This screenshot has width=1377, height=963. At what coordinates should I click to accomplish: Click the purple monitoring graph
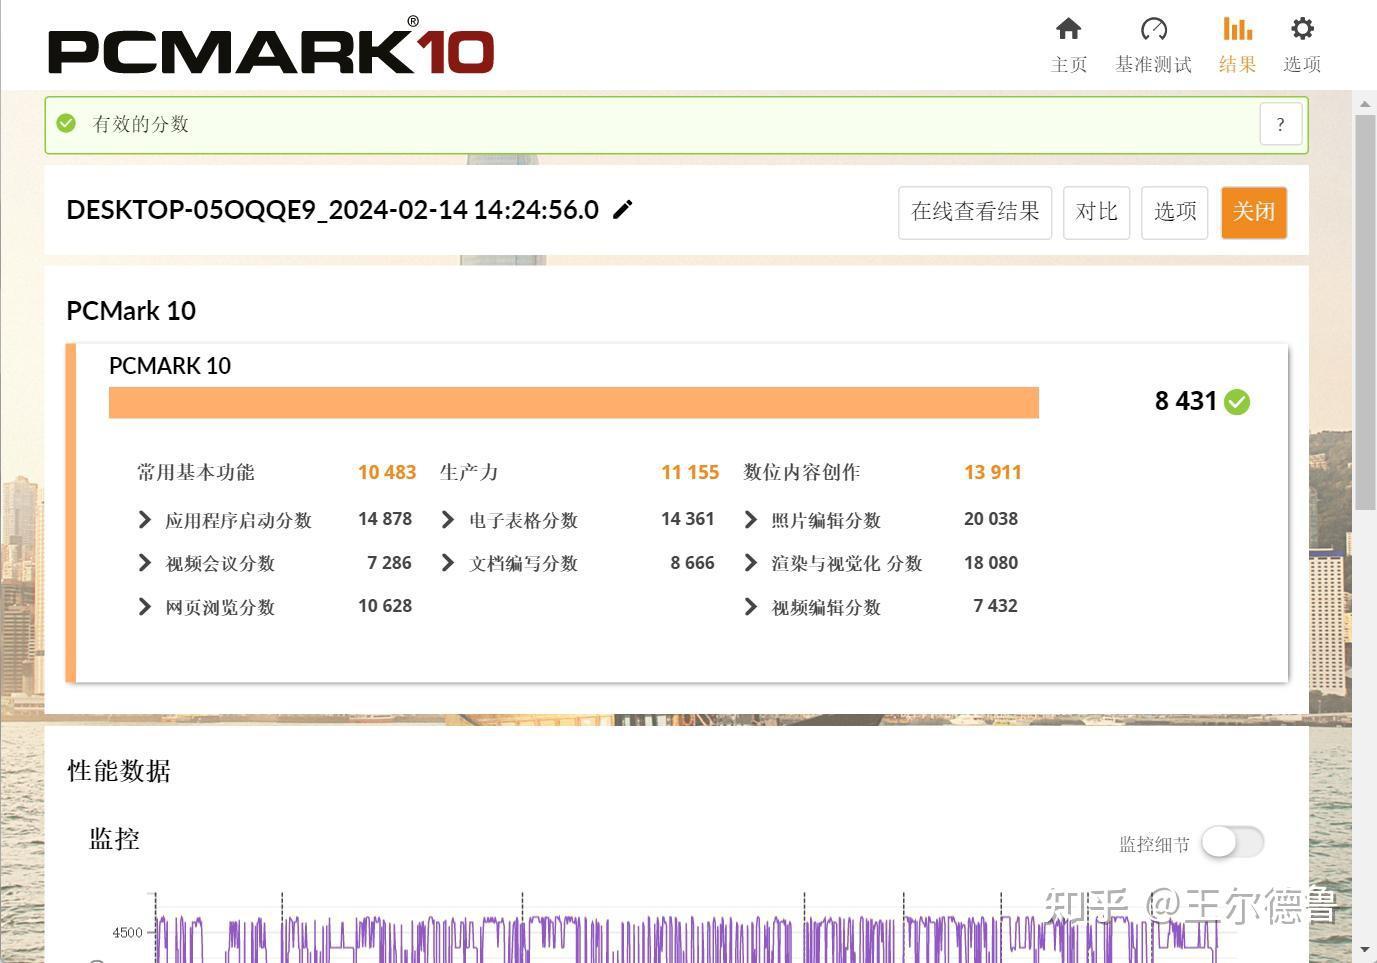(686, 938)
